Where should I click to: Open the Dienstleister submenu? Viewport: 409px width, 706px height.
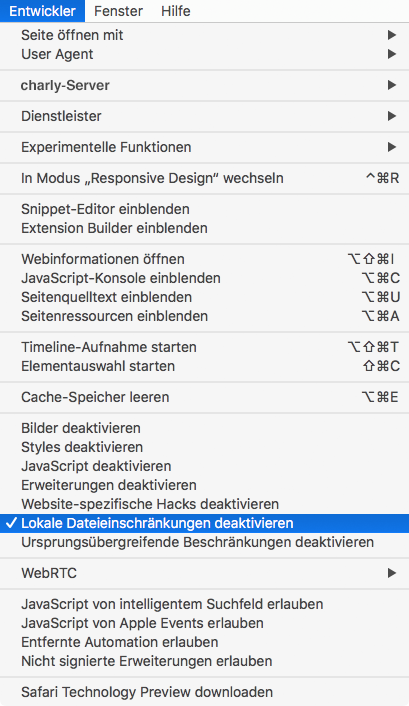(x=204, y=116)
